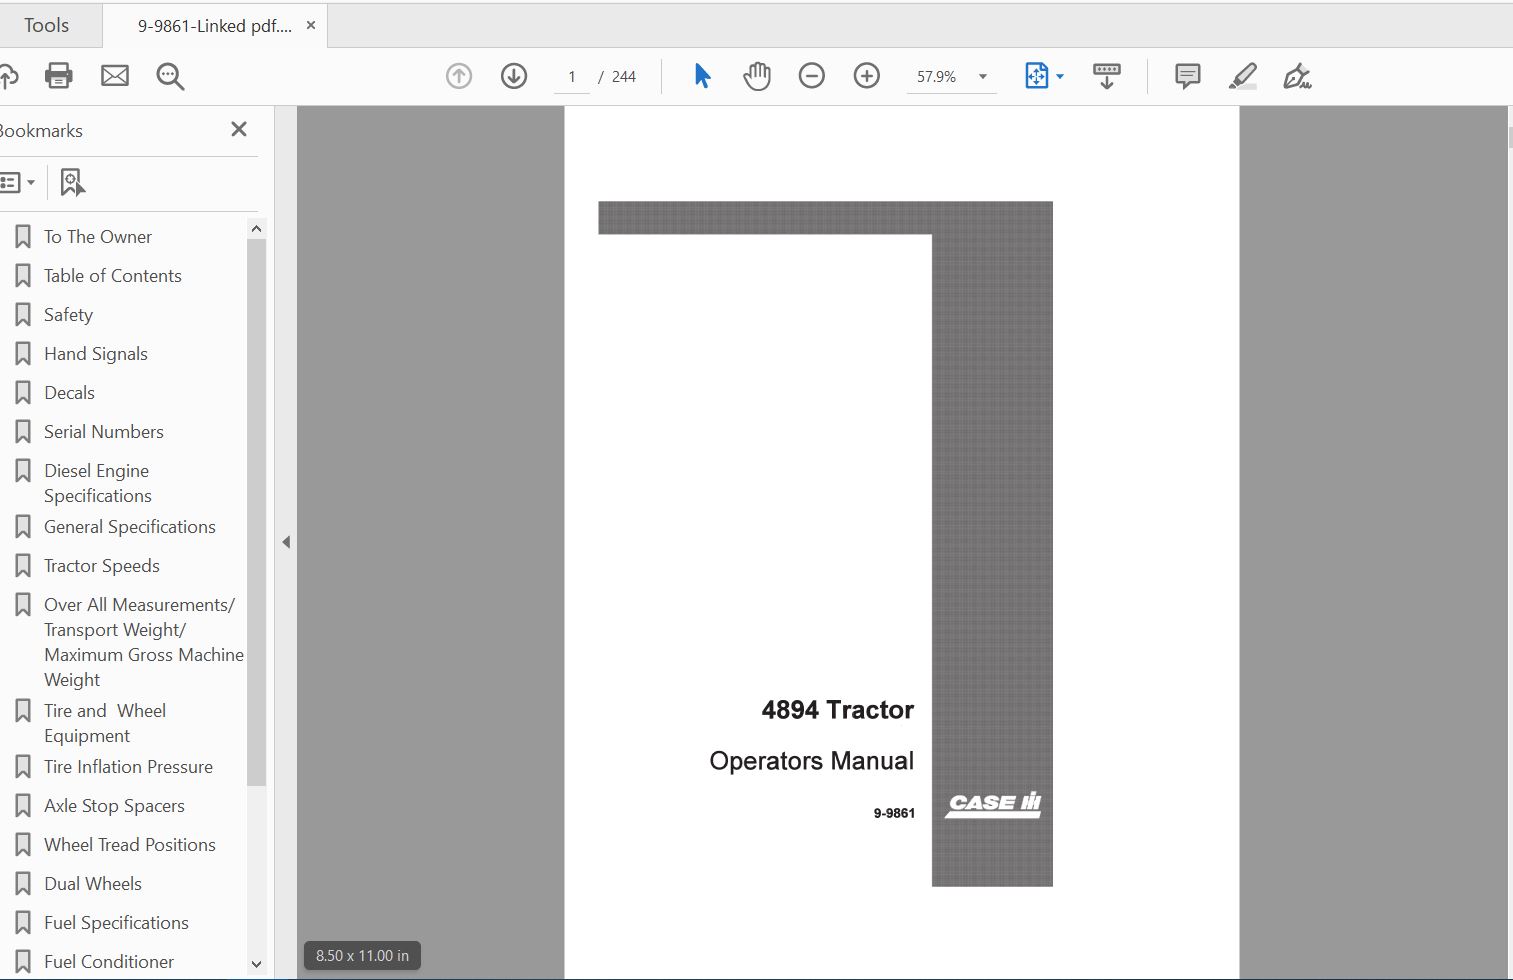Jump to the Fuel Specifications bookmark

tap(116, 923)
